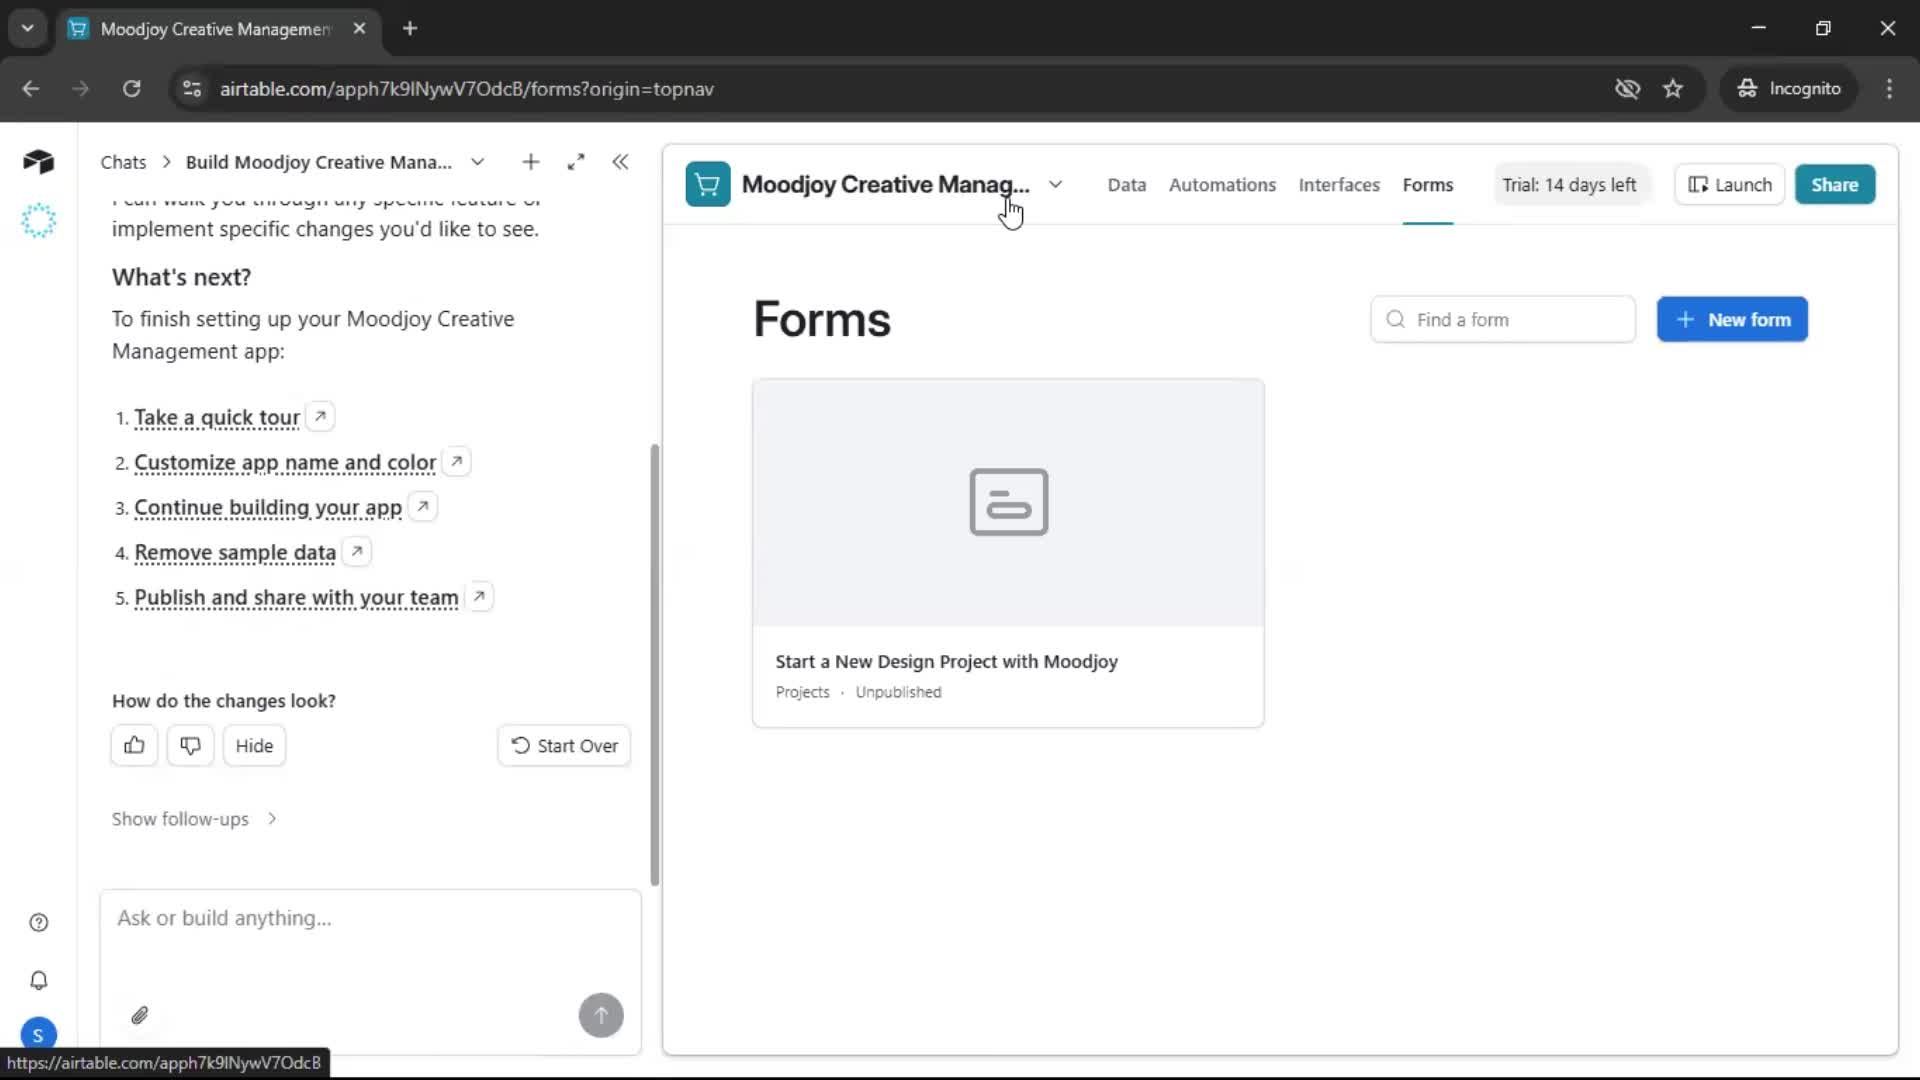Image resolution: width=1920 pixels, height=1080 pixels.
Task: Click the Share button
Action: coord(1834,184)
